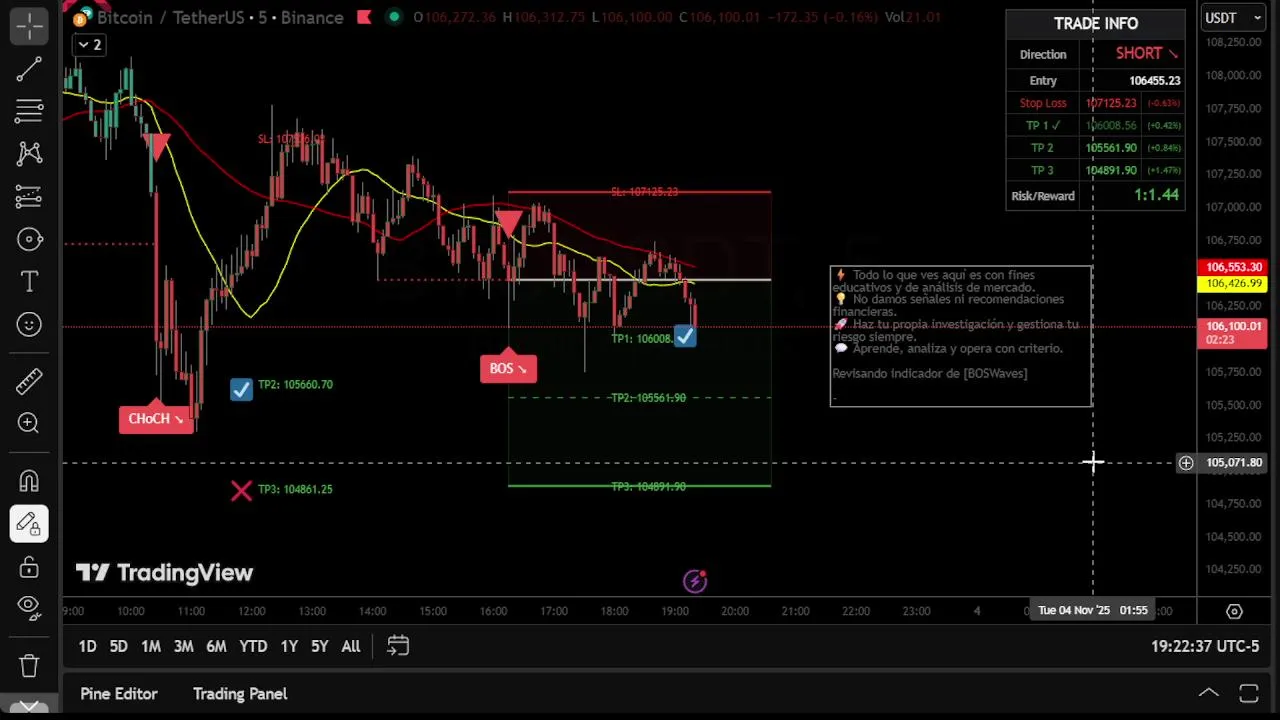This screenshot has height=720, width=1280.
Task: Click the purple lightning quick-launch icon
Action: click(695, 581)
